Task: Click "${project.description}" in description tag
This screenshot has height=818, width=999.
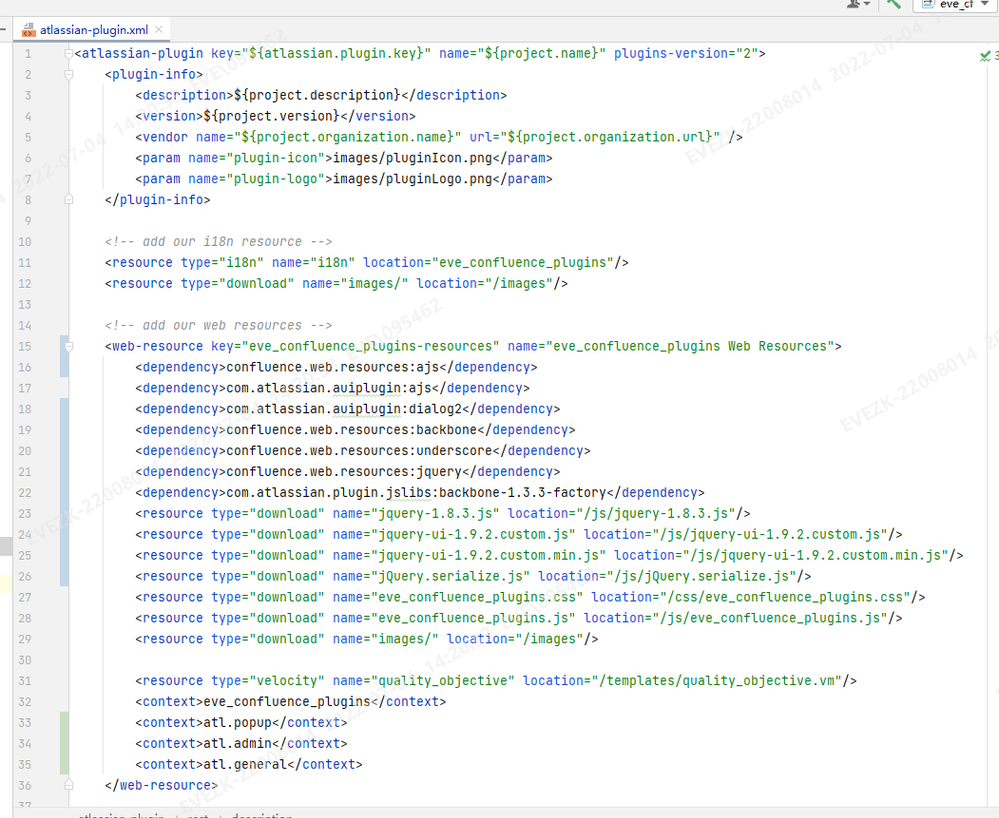Action: click(x=317, y=96)
